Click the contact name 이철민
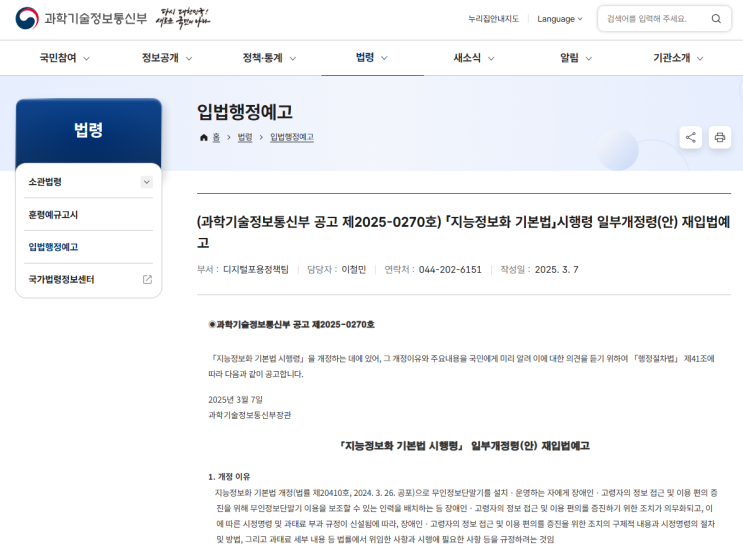Screen dimensions: 743x545 [x=354, y=270]
